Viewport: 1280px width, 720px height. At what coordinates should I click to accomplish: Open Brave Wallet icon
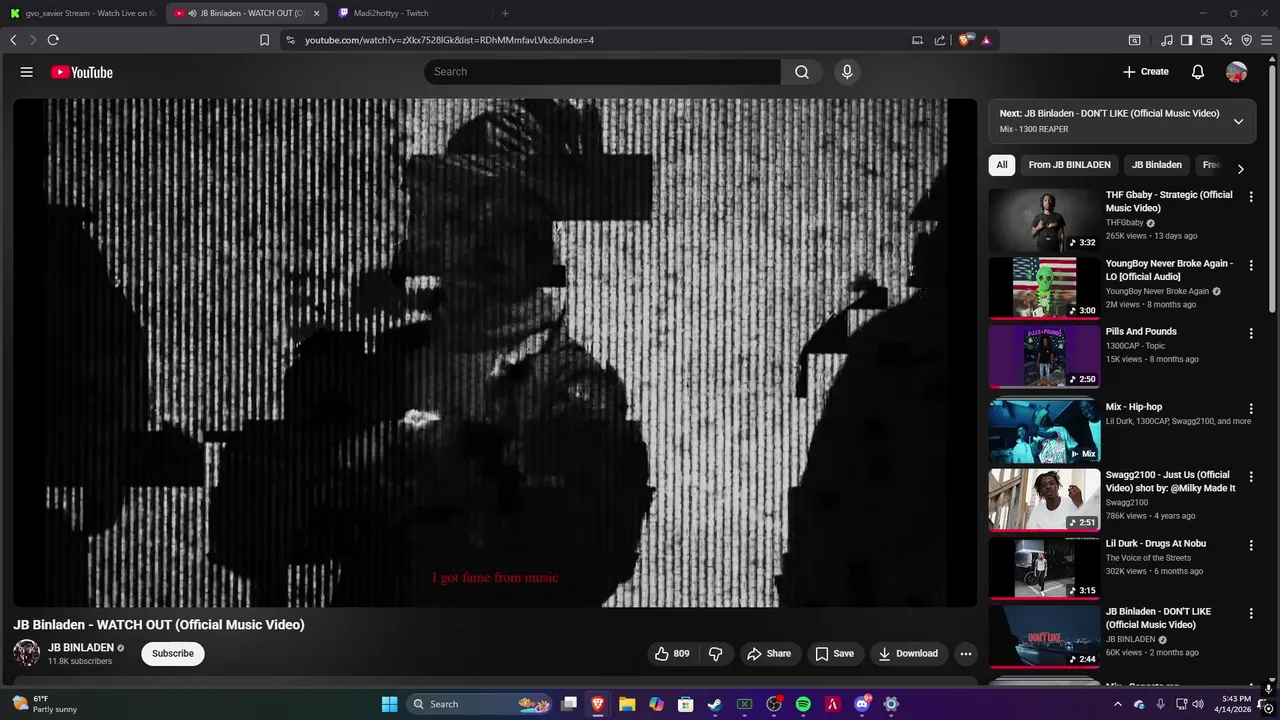point(1206,40)
